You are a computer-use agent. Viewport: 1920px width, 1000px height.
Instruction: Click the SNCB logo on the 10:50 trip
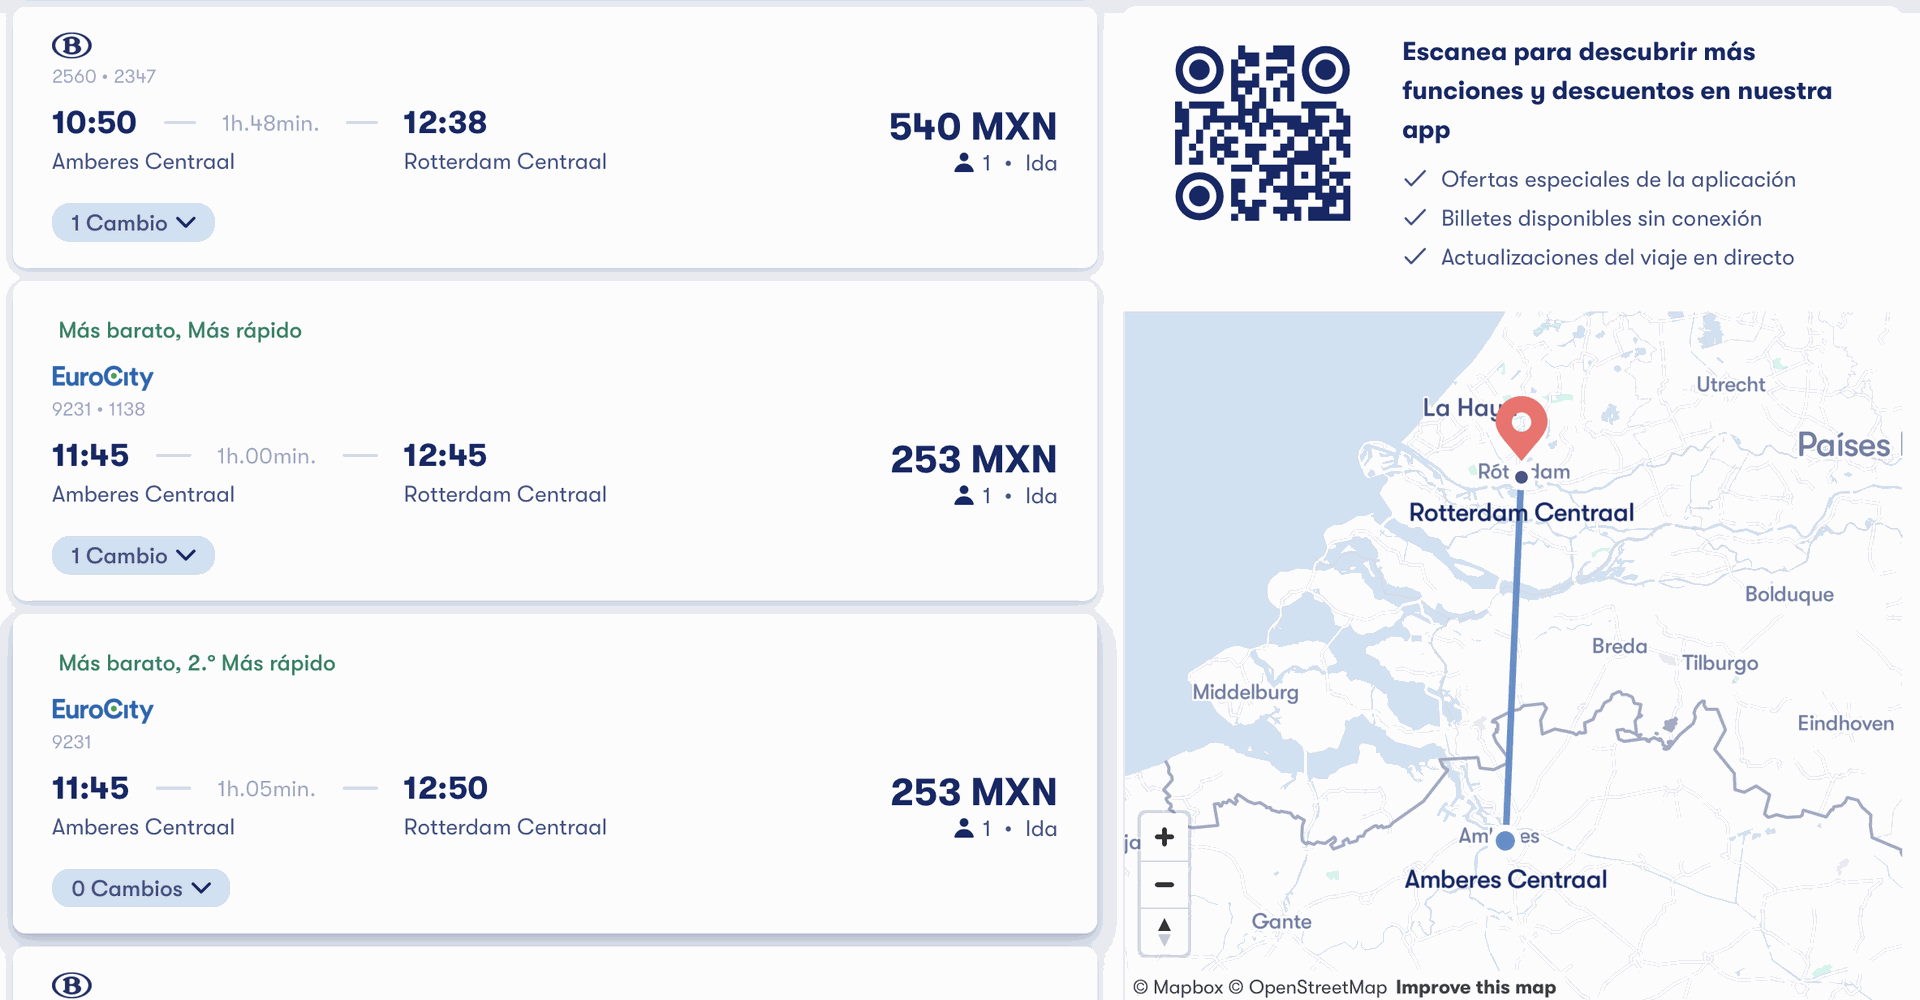(x=72, y=45)
